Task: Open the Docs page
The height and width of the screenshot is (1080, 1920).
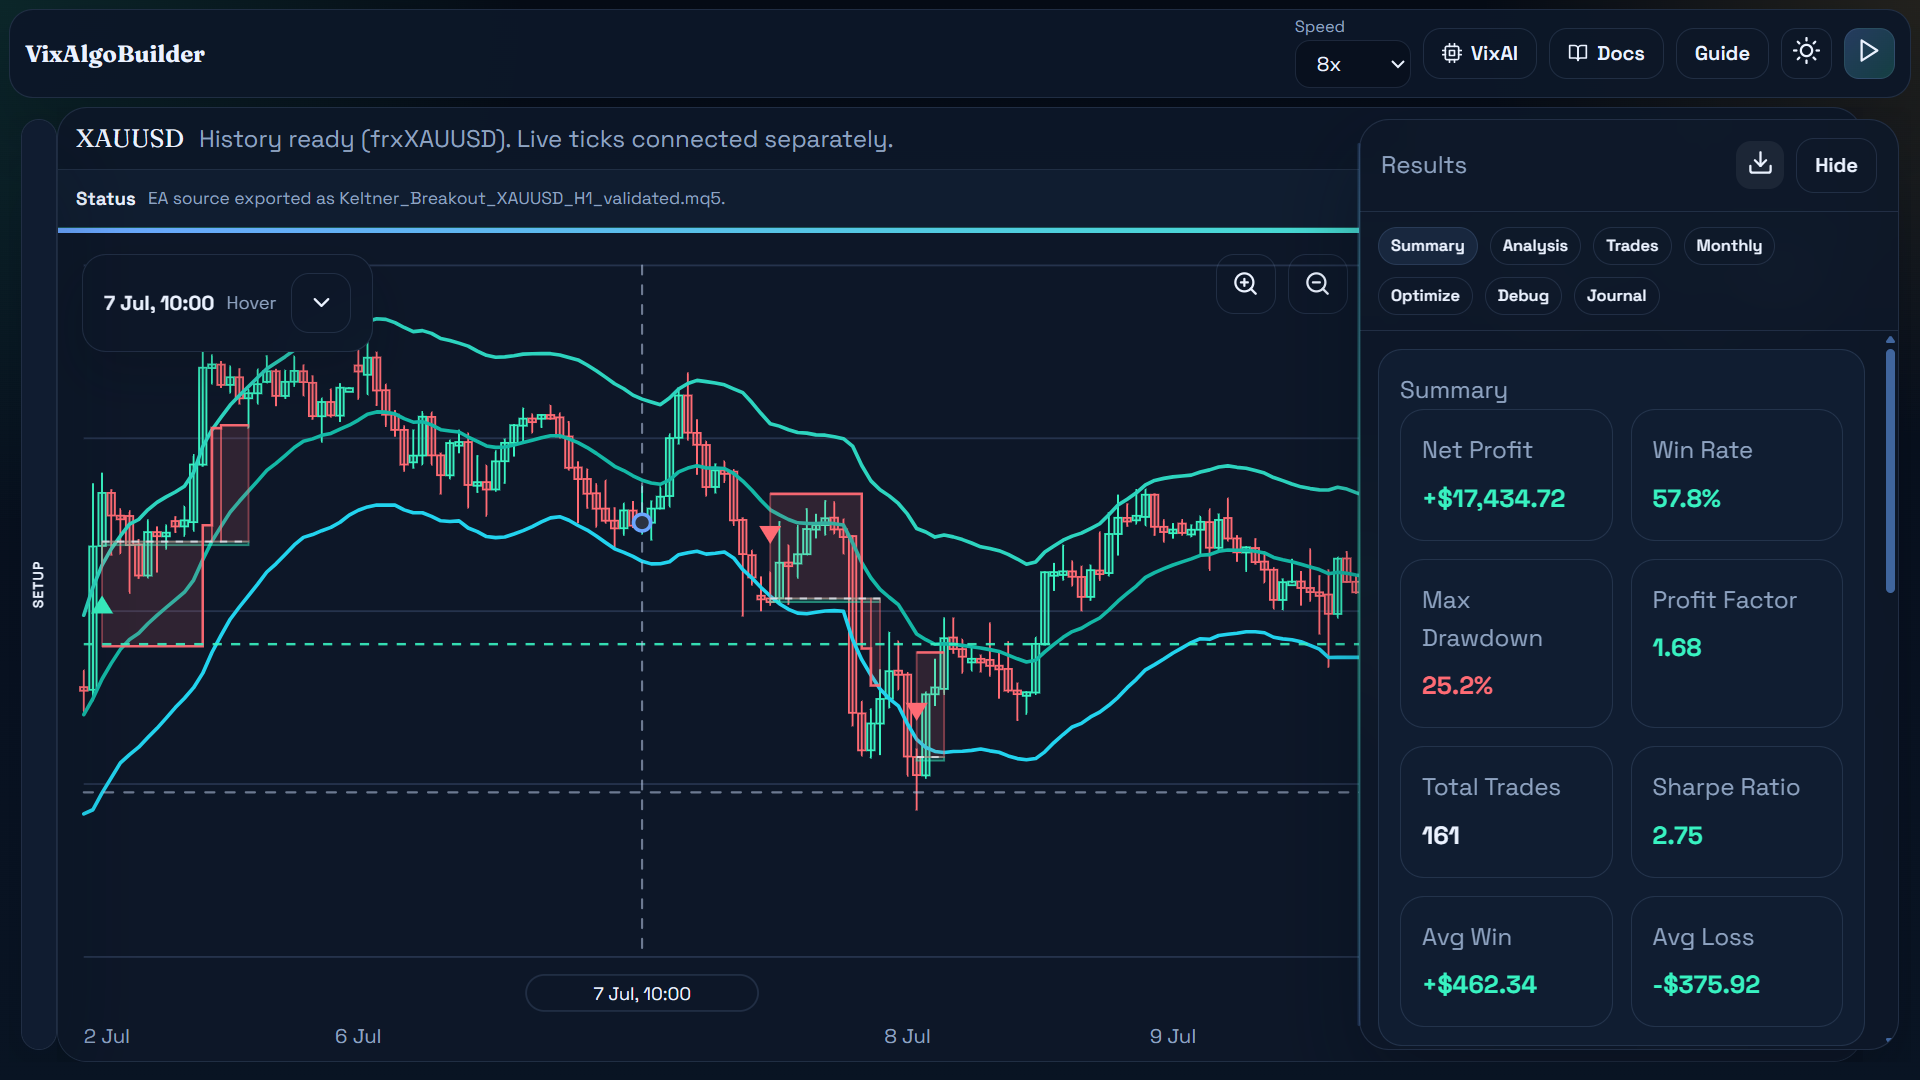Action: [x=1606, y=53]
